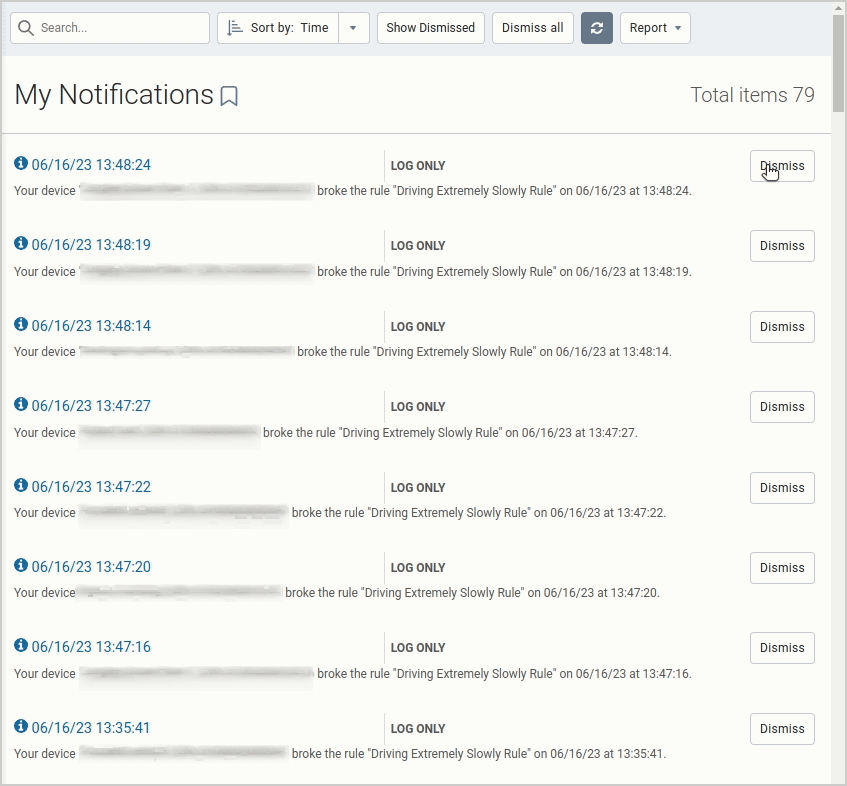Click the search magnifier icon
The height and width of the screenshot is (786, 847).
(26, 27)
